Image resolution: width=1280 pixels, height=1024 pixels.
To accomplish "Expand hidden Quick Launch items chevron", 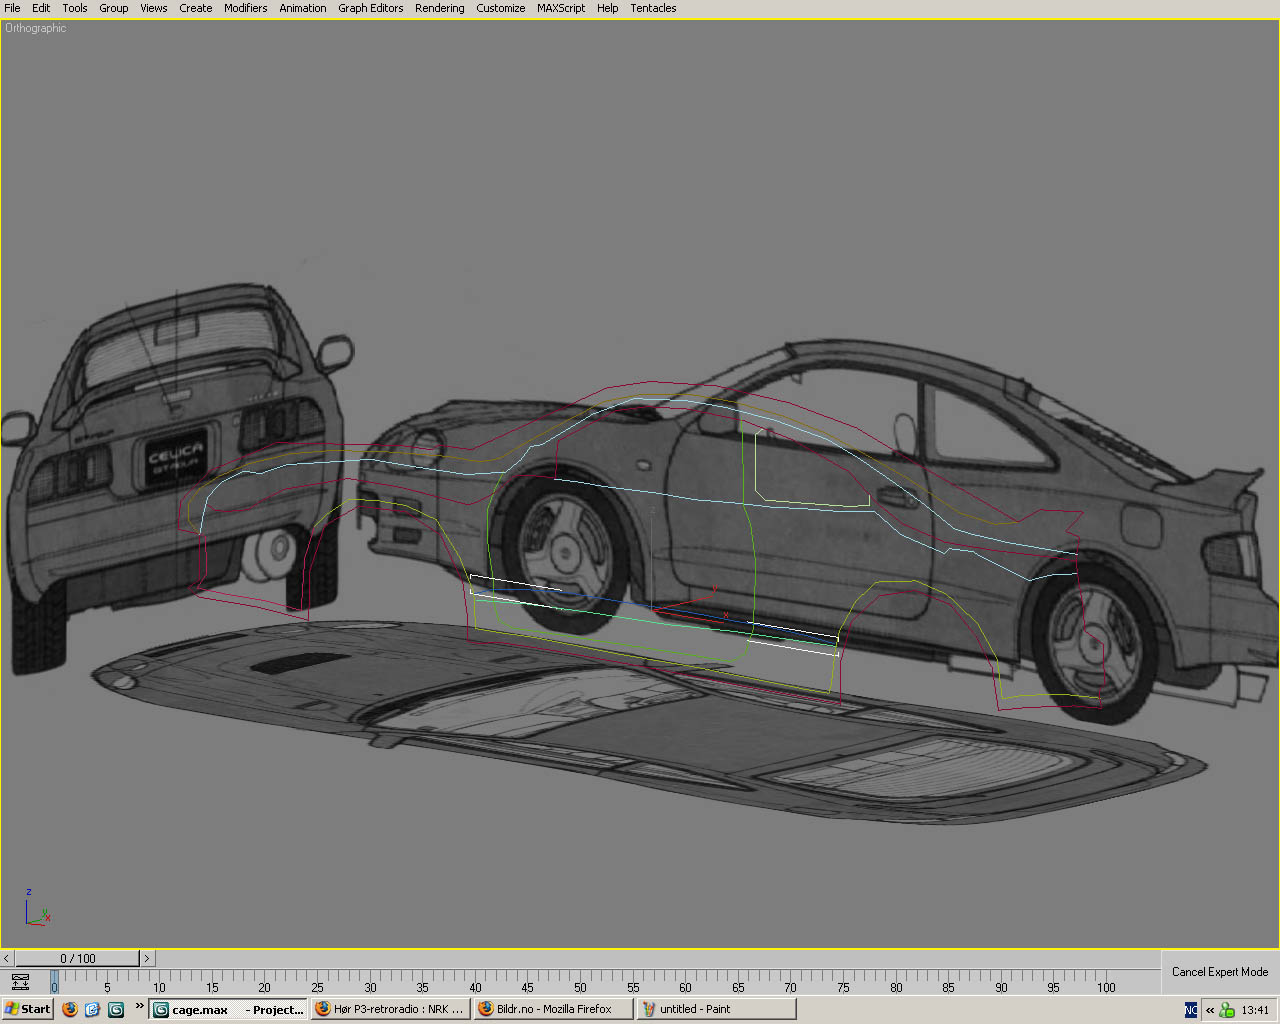I will tap(139, 1006).
